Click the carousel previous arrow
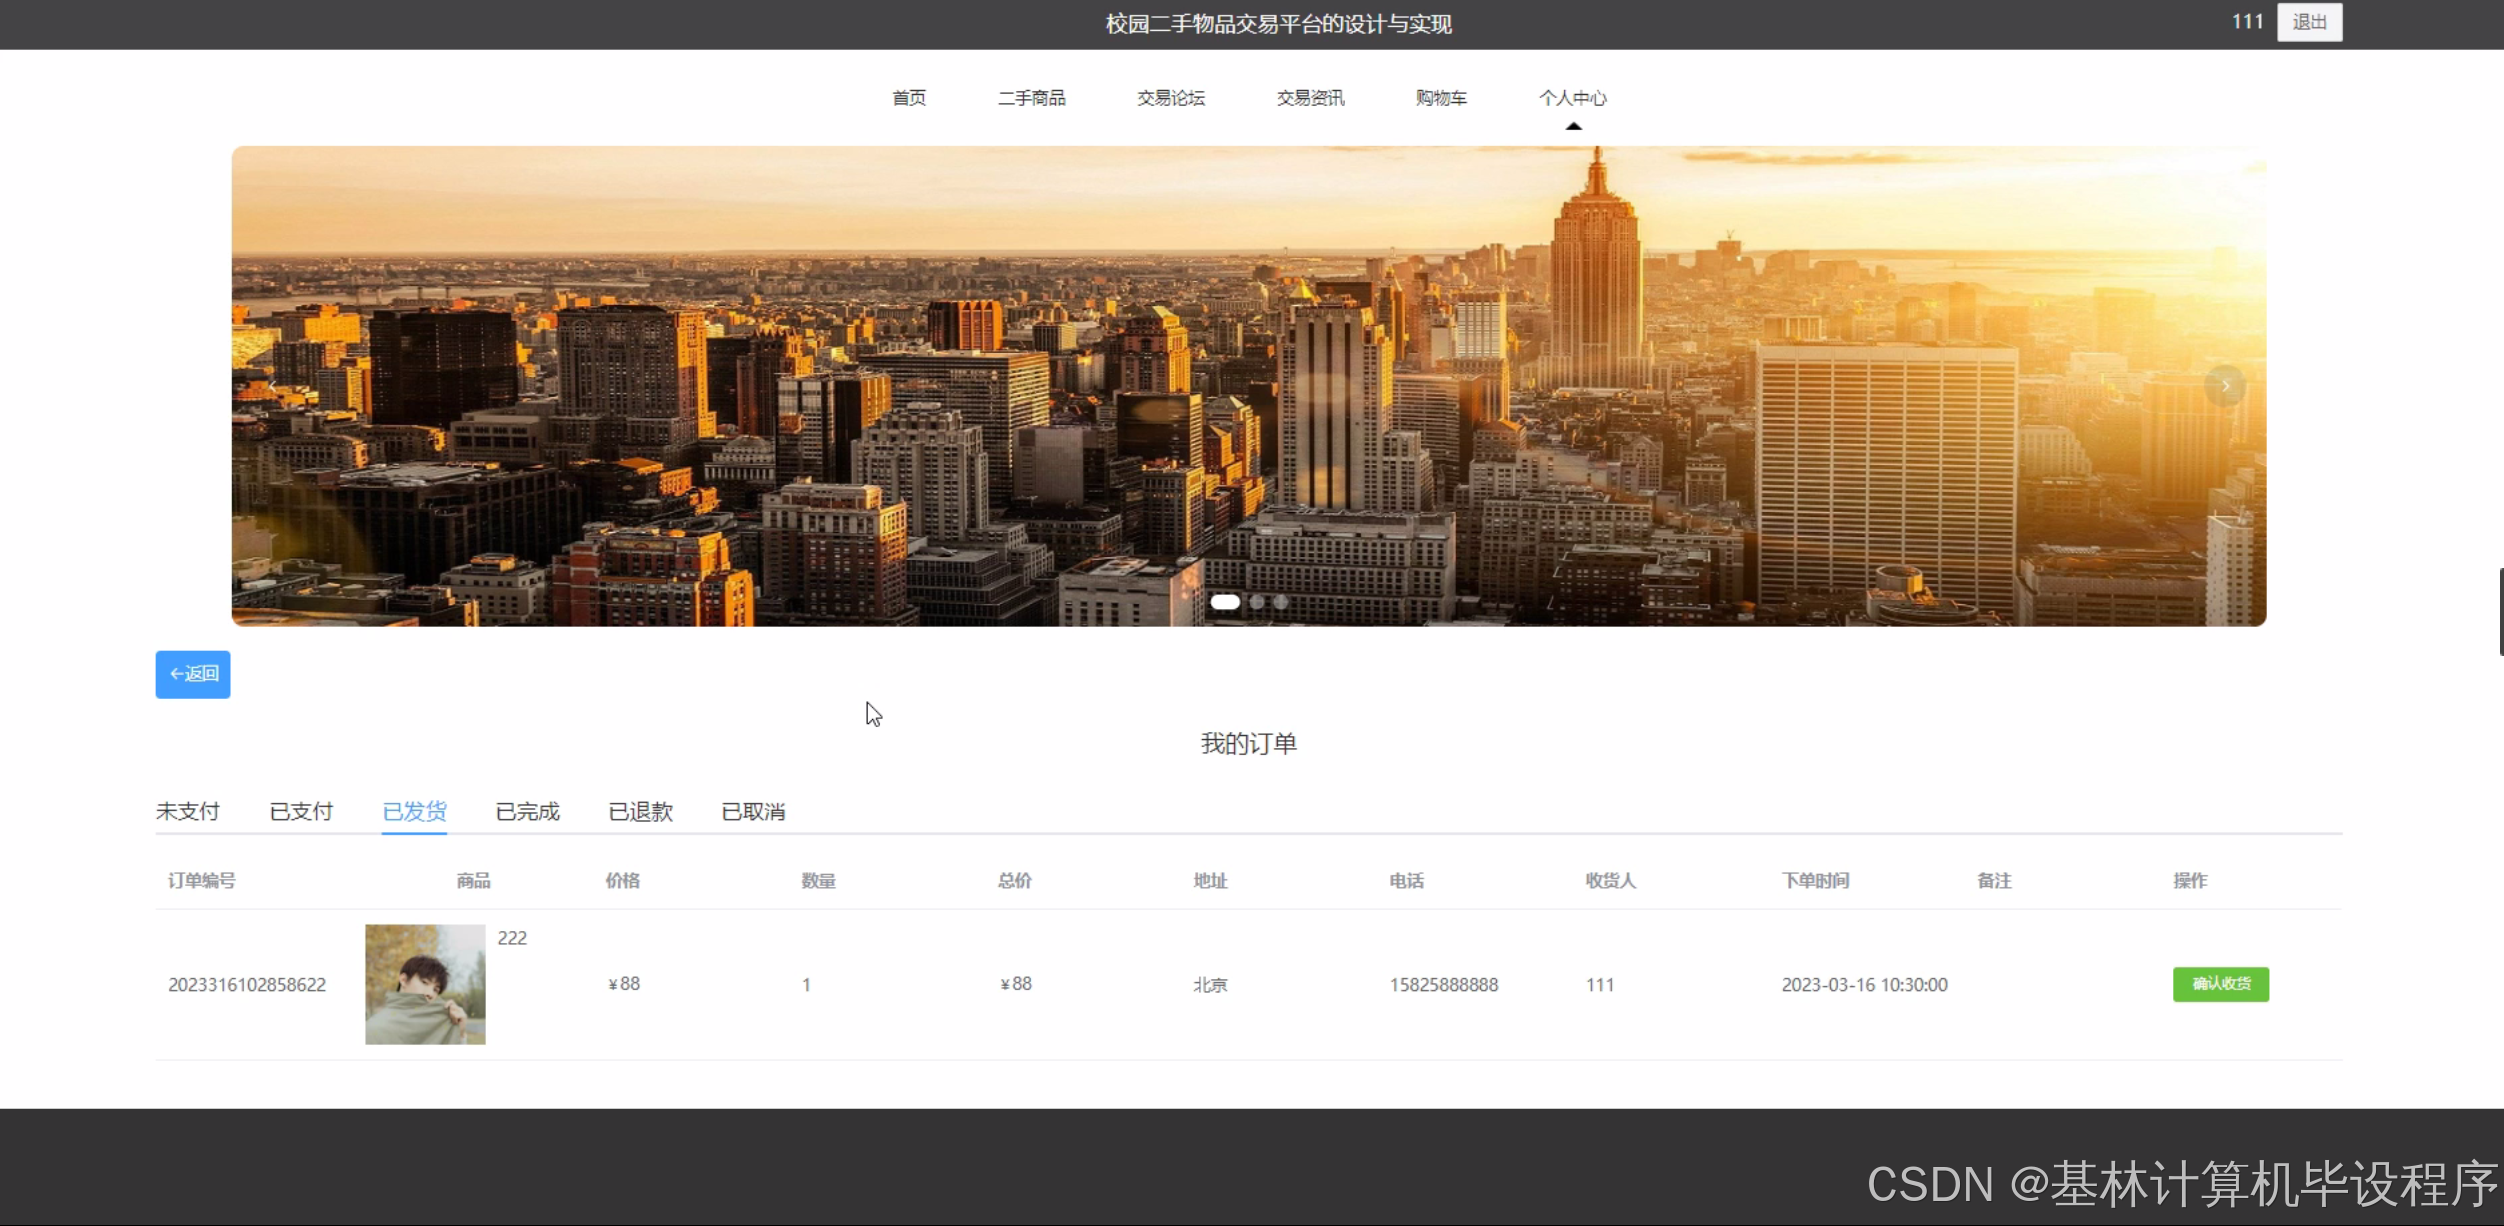The image size is (2504, 1226). (x=272, y=386)
